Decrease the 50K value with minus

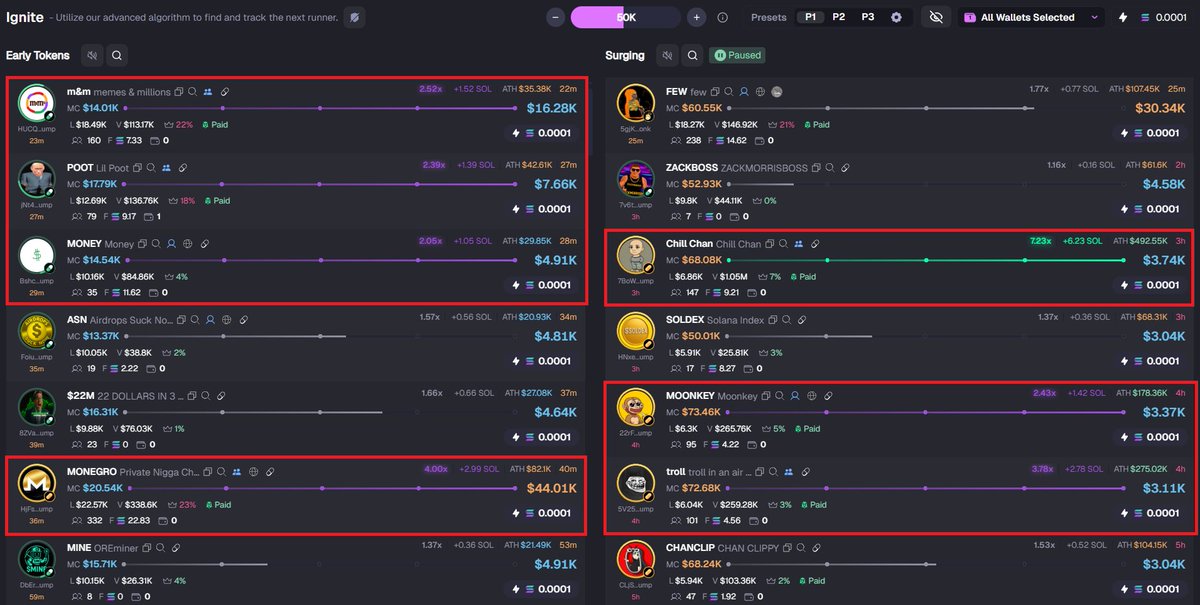[x=556, y=17]
